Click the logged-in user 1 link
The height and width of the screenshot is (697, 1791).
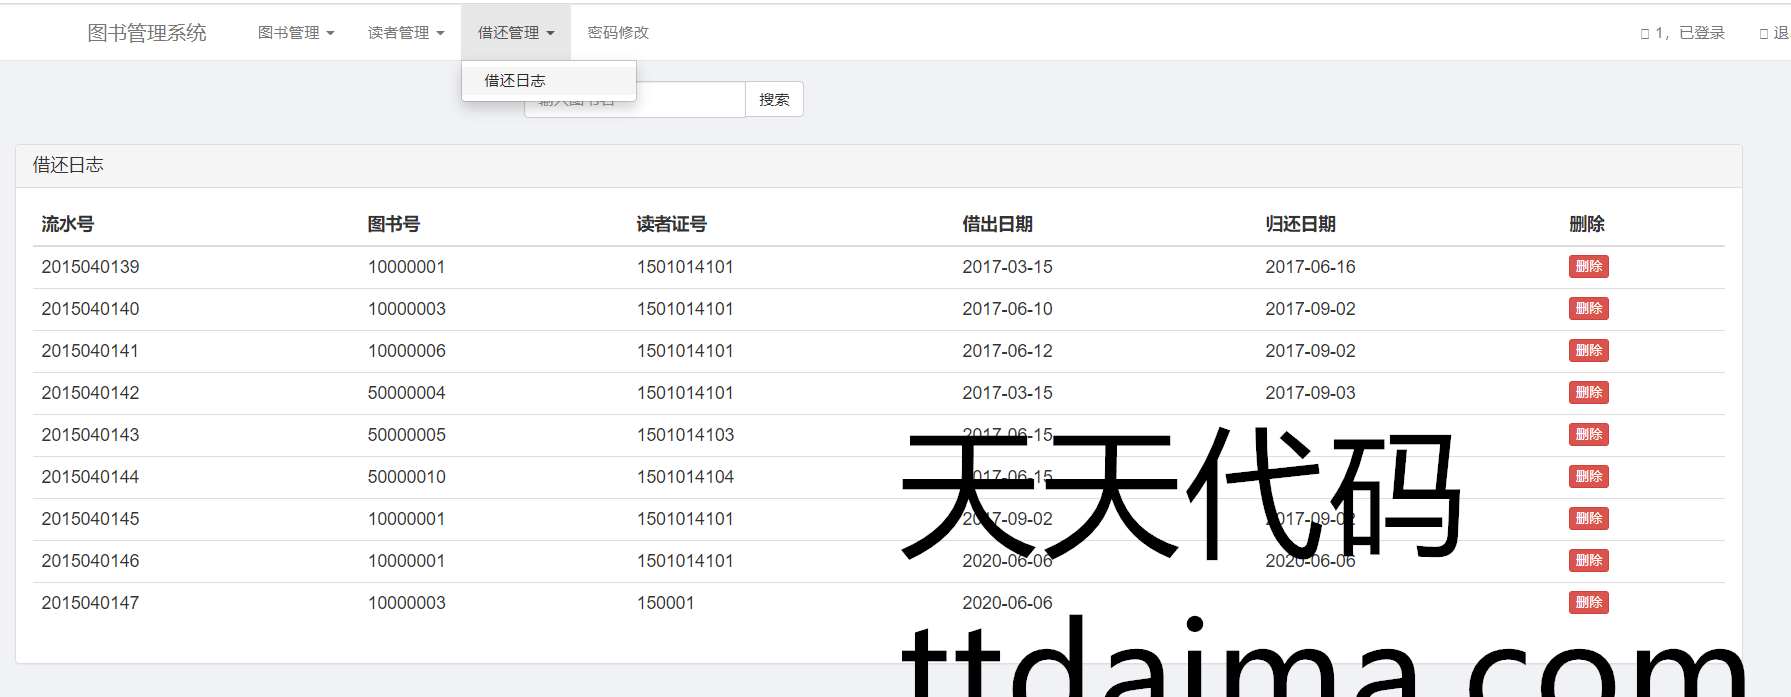pyautogui.click(x=1684, y=33)
